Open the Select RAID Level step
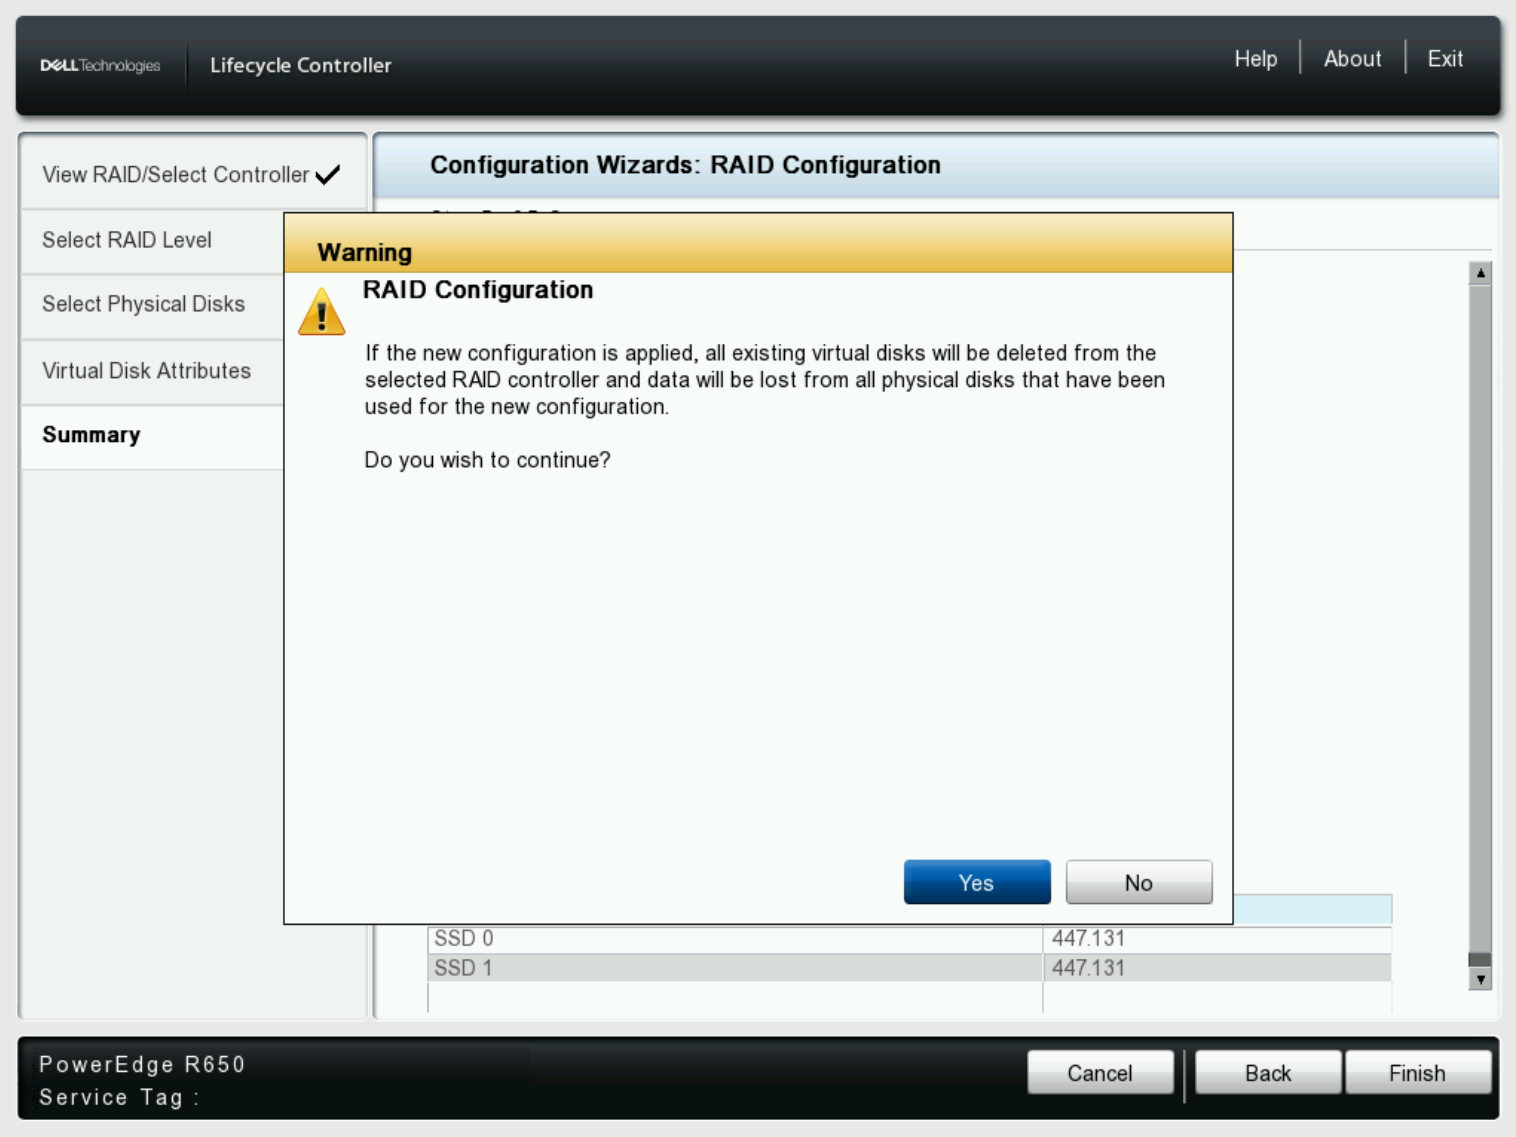The image size is (1516, 1137). pos(125,240)
